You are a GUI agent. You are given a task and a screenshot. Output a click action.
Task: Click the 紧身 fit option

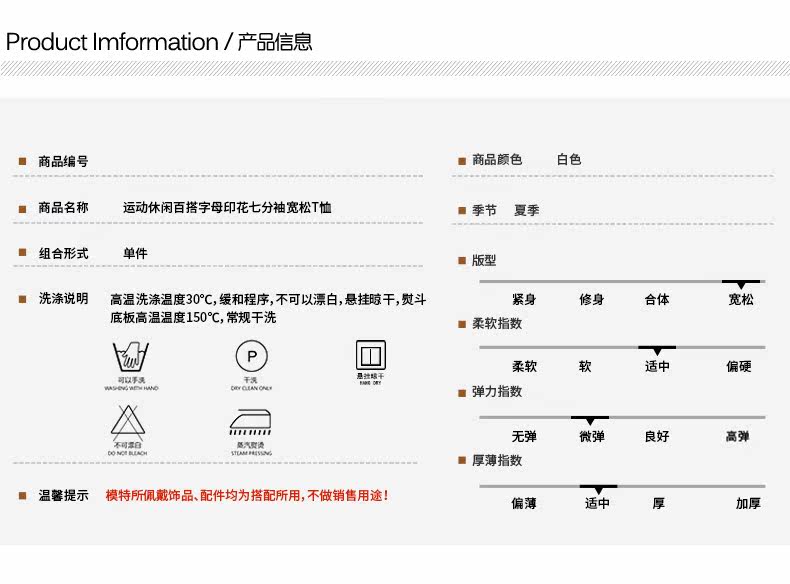(x=524, y=299)
